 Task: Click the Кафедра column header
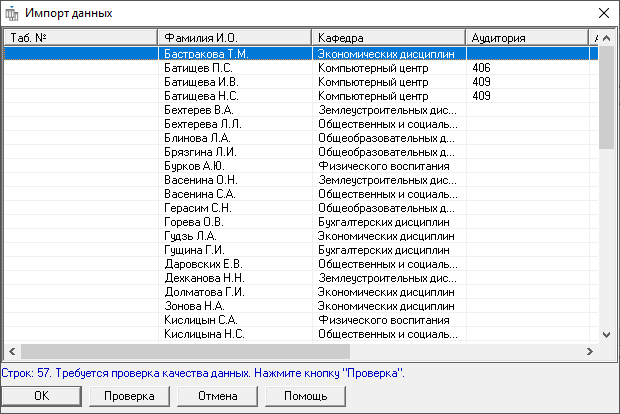[x=388, y=38]
